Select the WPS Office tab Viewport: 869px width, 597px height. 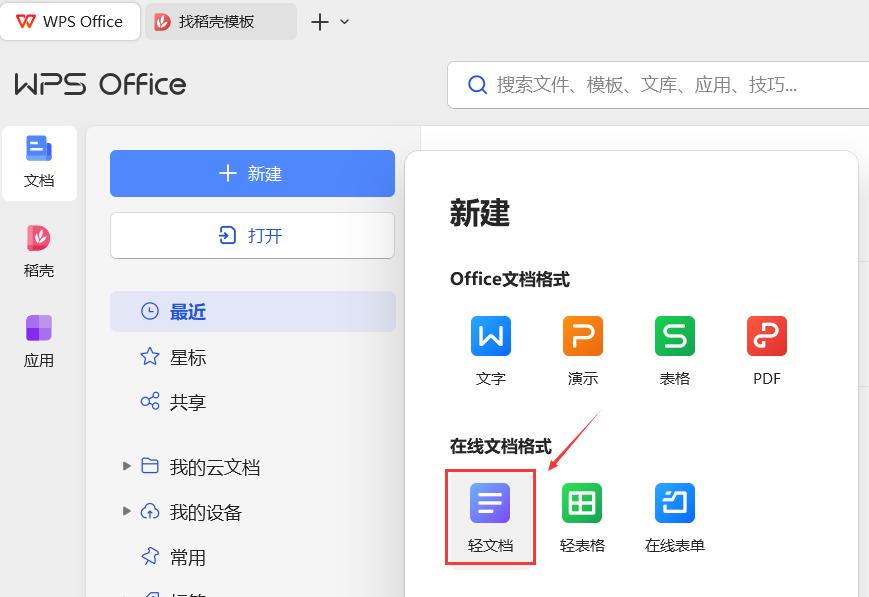click(70, 20)
